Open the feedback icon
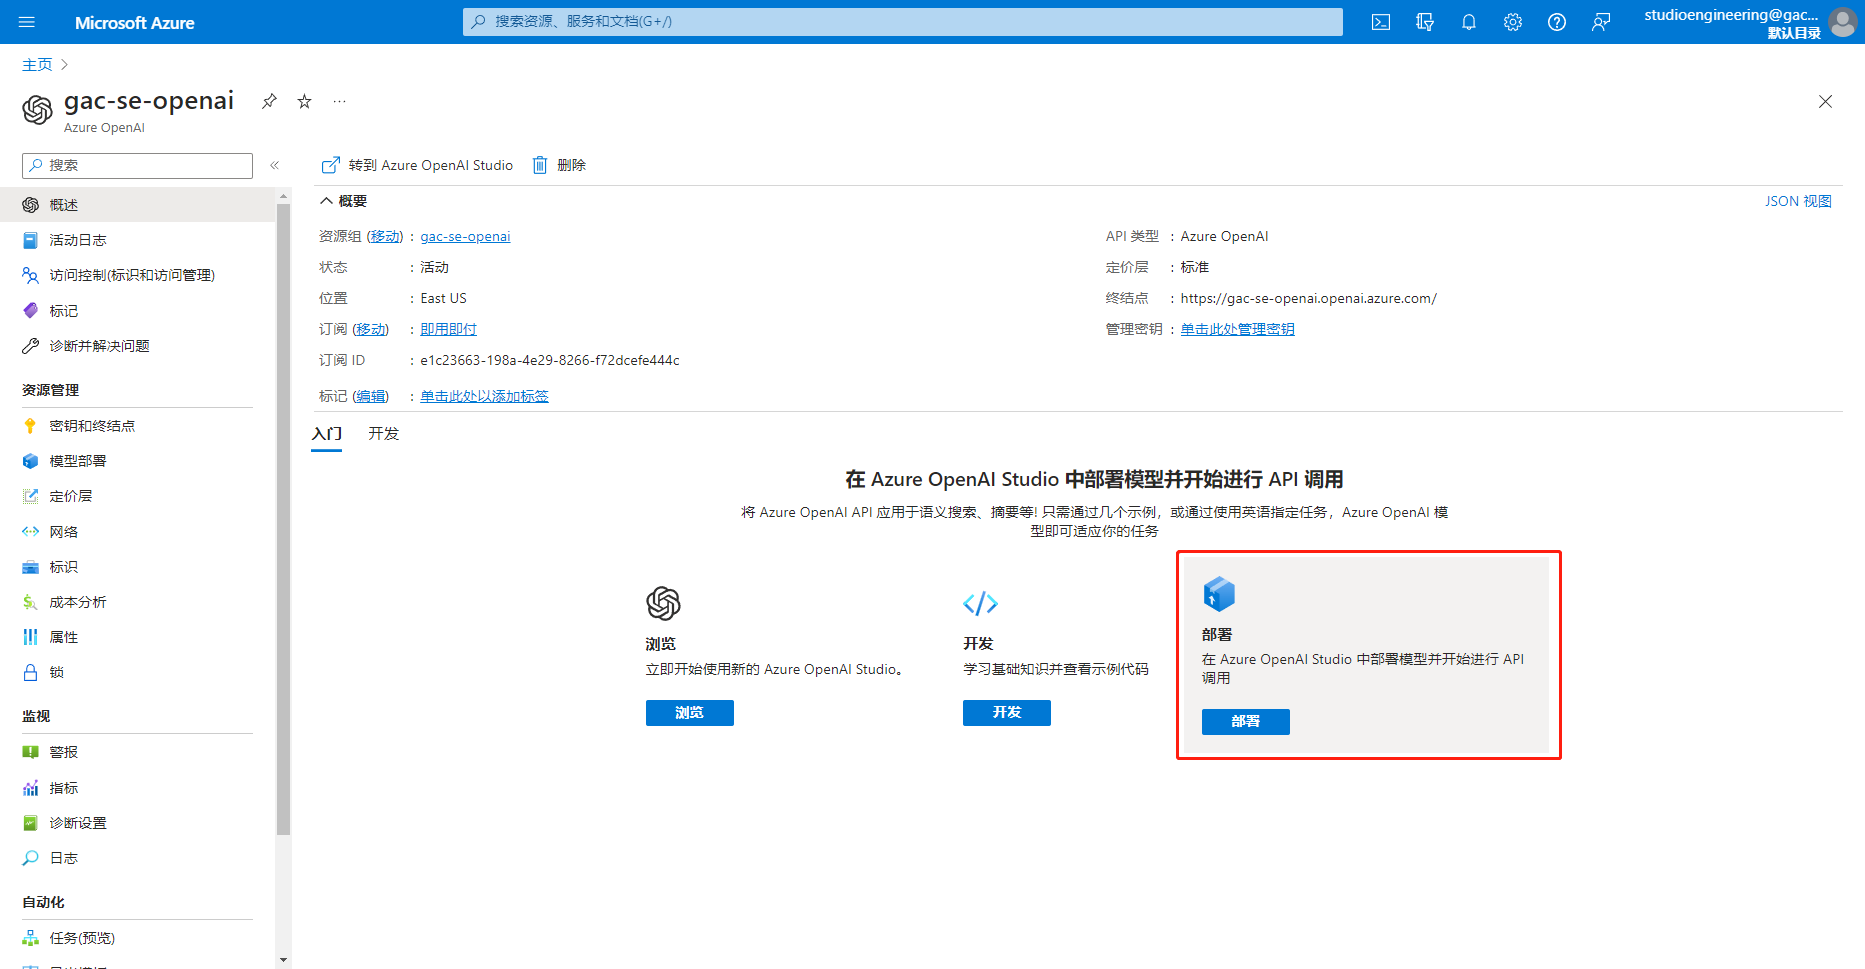1865x969 pixels. coord(1601,22)
